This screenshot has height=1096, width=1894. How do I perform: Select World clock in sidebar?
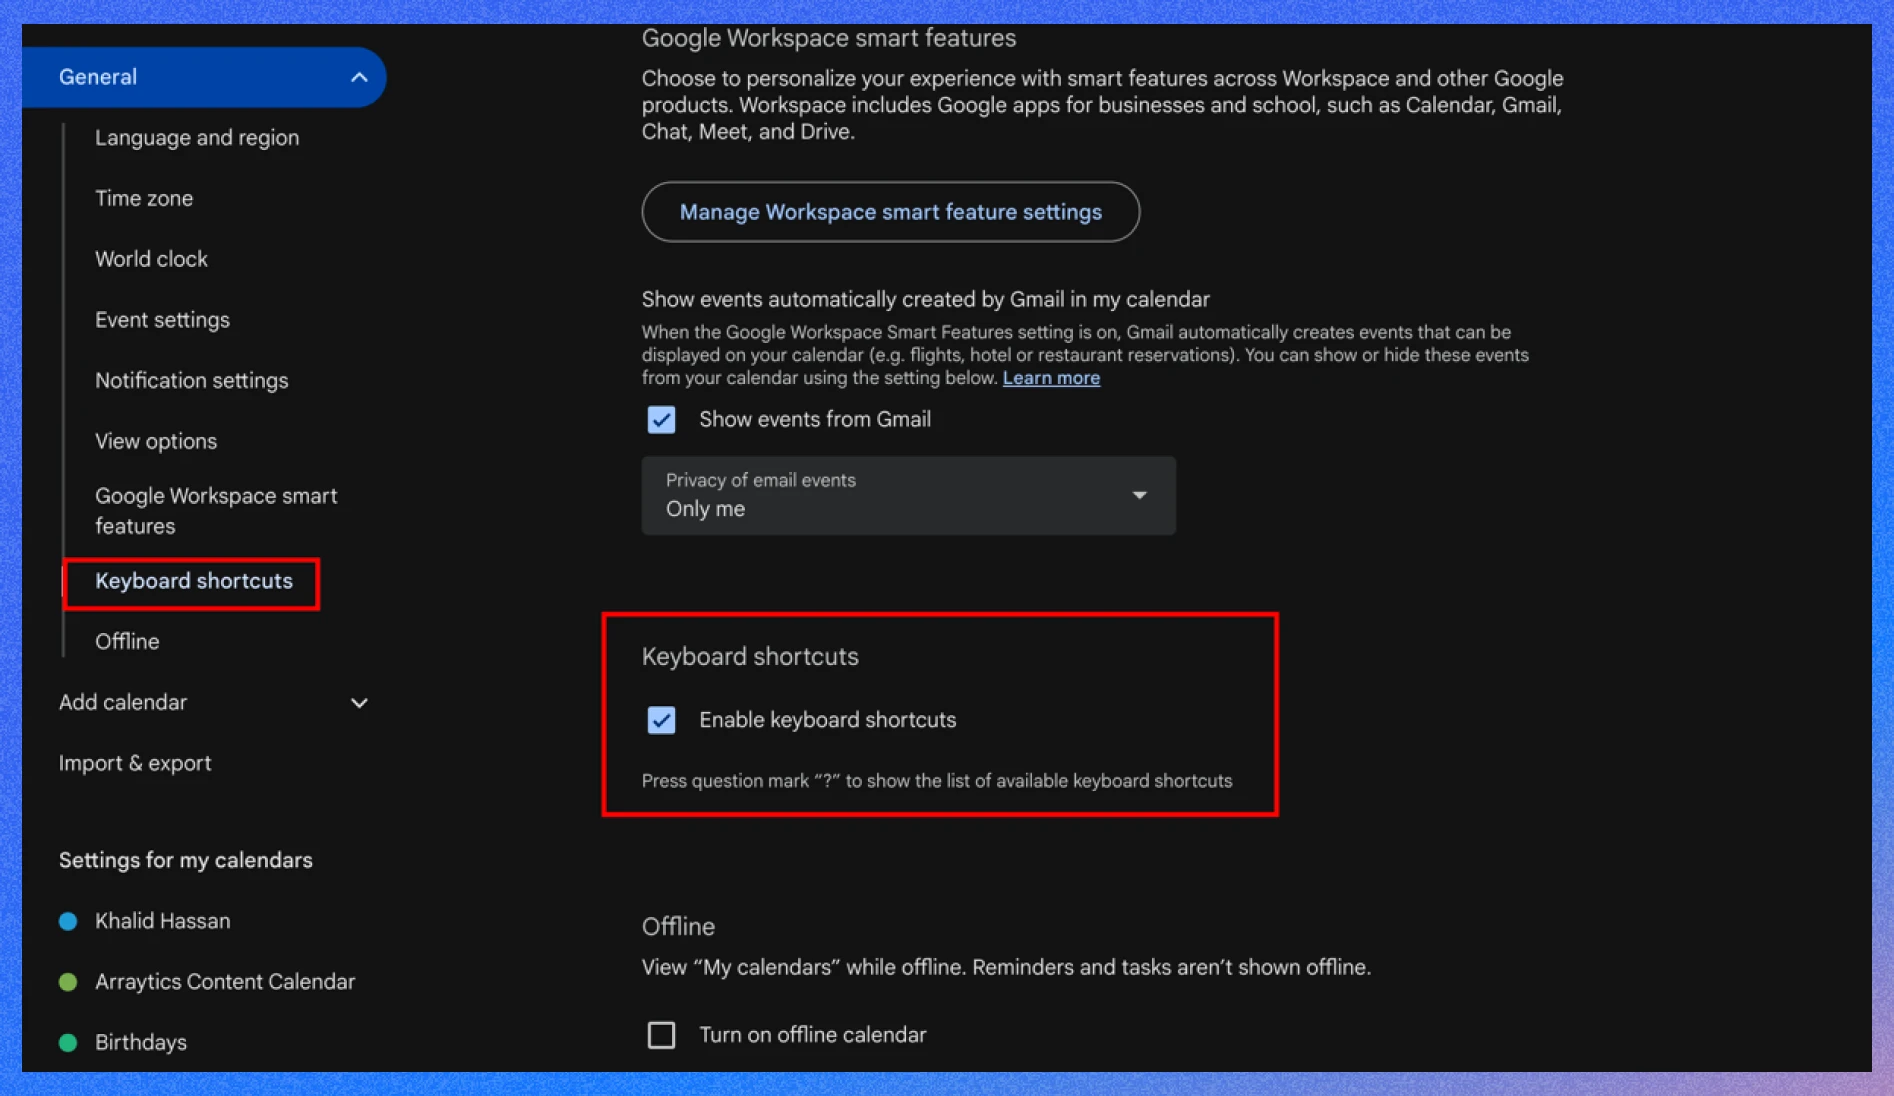(x=151, y=259)
